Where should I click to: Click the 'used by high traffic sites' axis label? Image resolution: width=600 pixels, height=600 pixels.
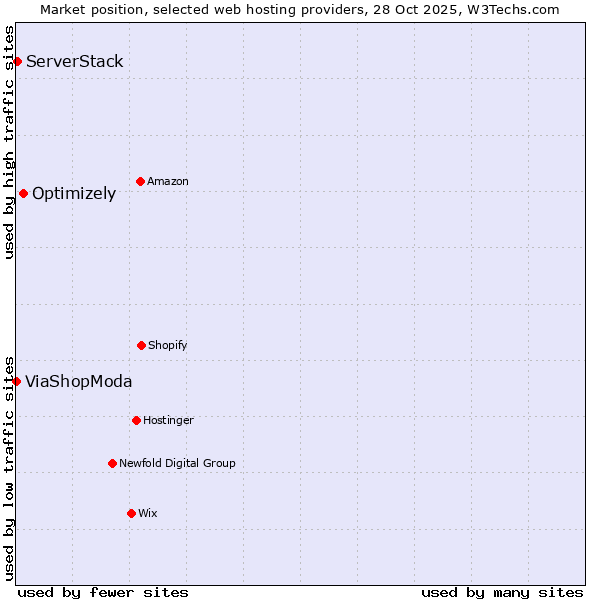click(x=9, y=142)
